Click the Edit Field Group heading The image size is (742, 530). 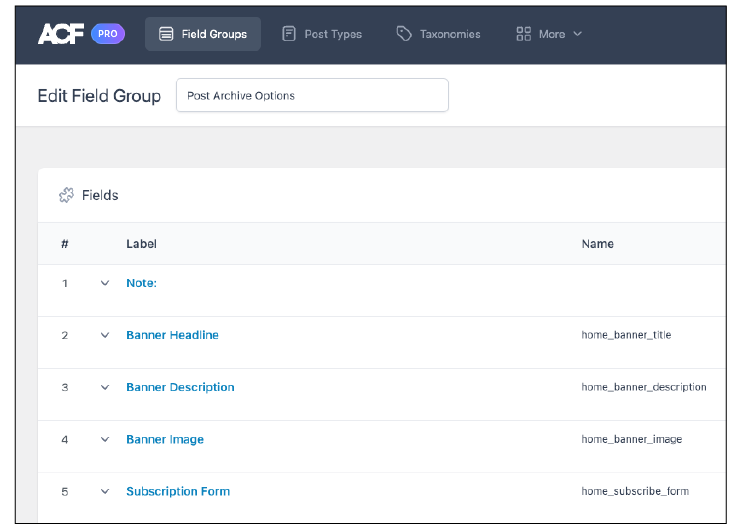point(99,96)
